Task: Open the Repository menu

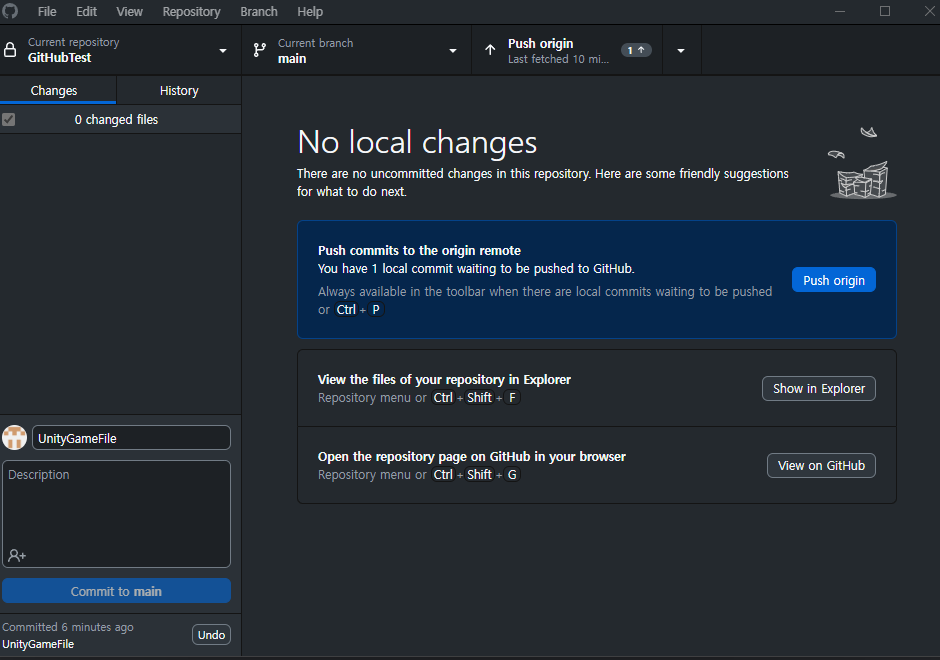Action: point(191,11)
